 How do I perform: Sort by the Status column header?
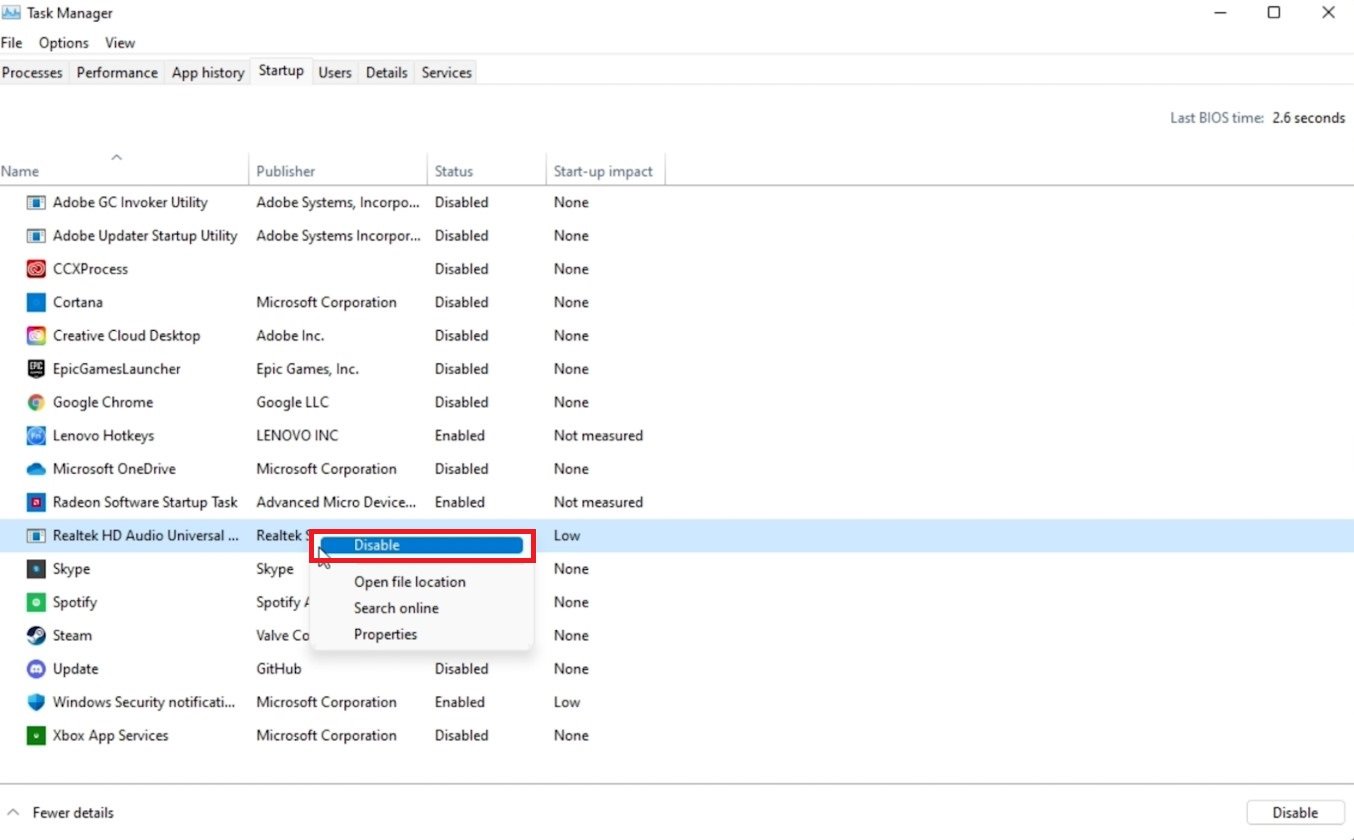487,170
